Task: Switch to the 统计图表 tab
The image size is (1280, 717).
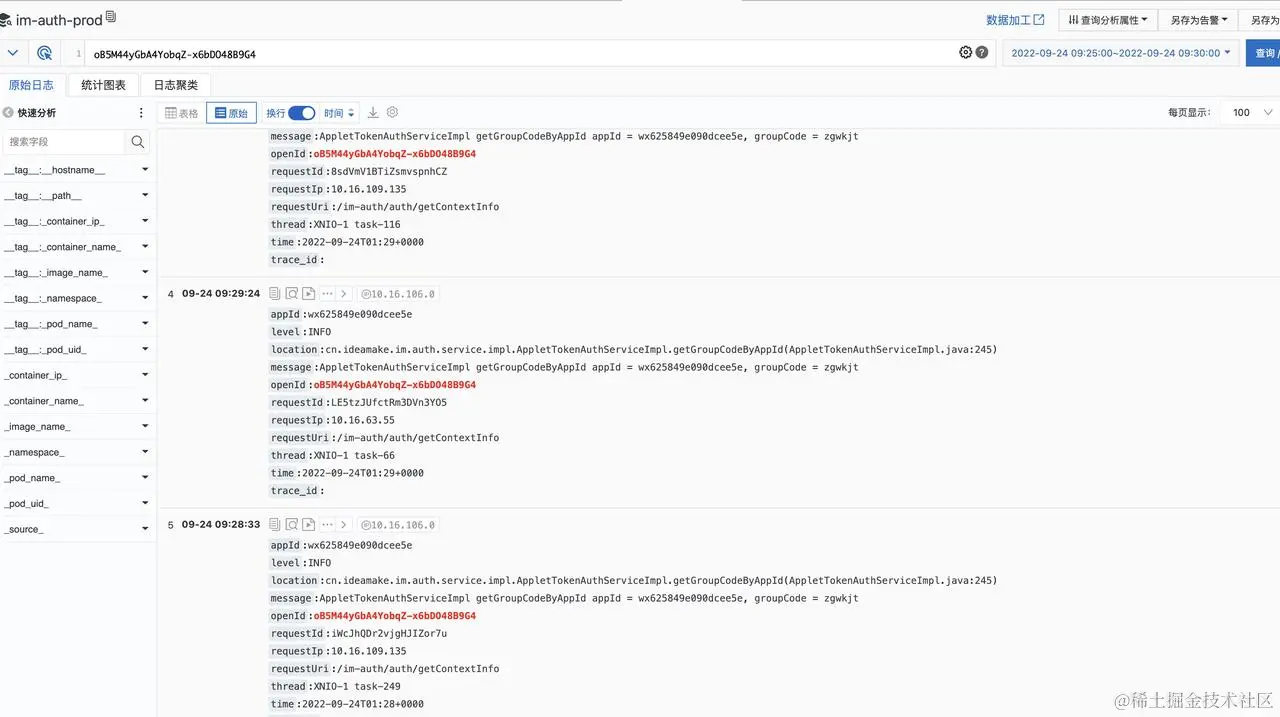Action: (104, 85)
